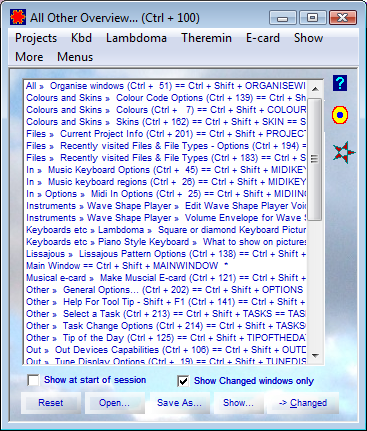Open the Lambdoma menu
Viewport: 367px width, 431px height.
(x=136, y=38)
